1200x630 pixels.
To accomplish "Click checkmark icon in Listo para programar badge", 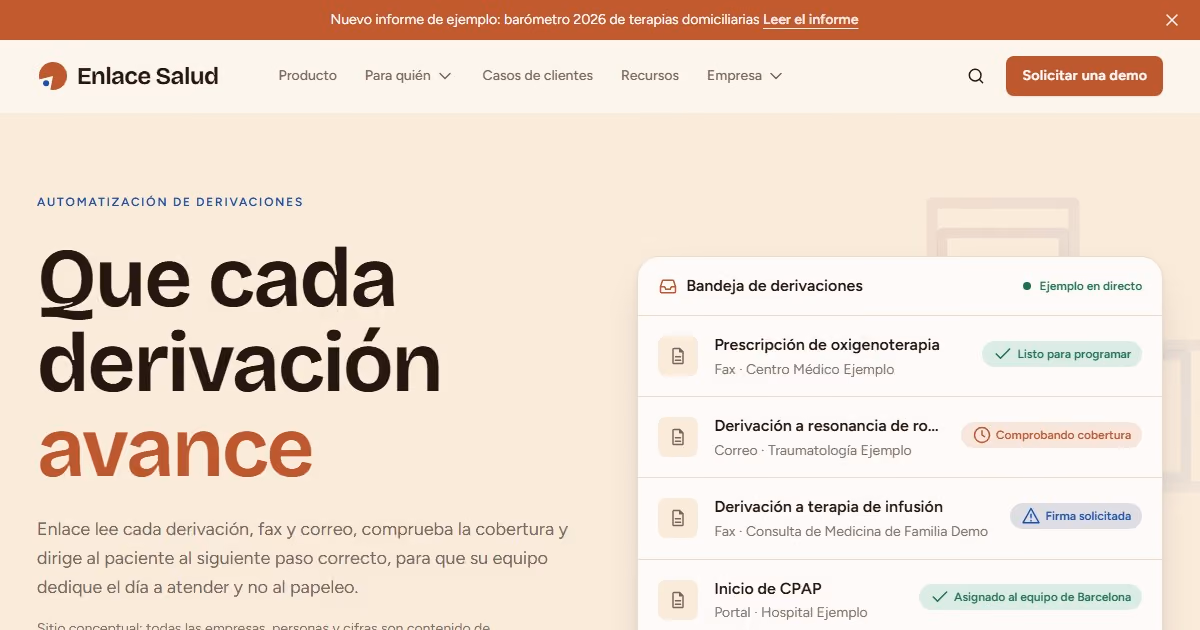I will 1002,354.
